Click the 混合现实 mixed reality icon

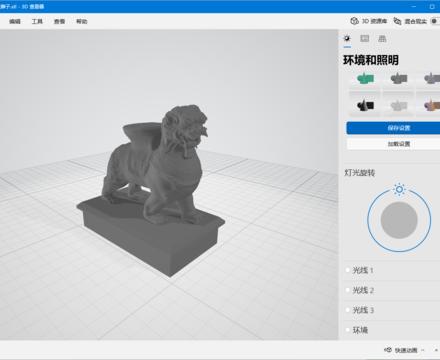coord(397,21)
